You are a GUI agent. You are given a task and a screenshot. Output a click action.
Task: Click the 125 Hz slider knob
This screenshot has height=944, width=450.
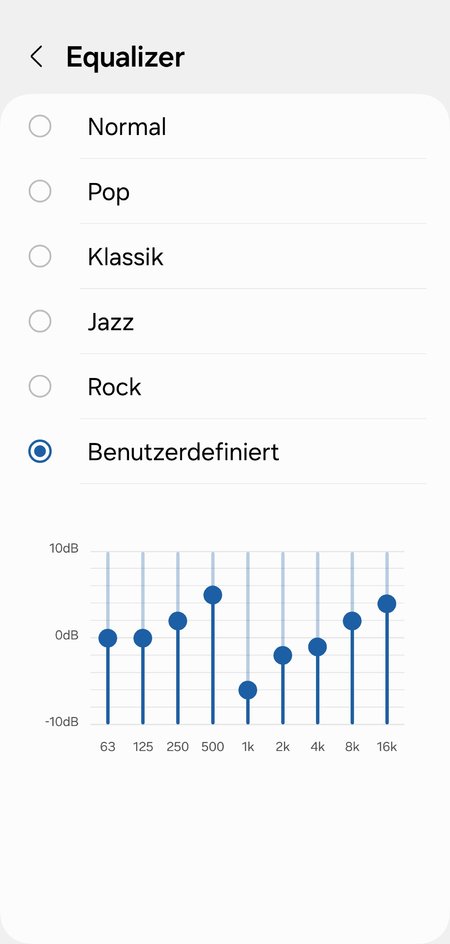[143, 638]
